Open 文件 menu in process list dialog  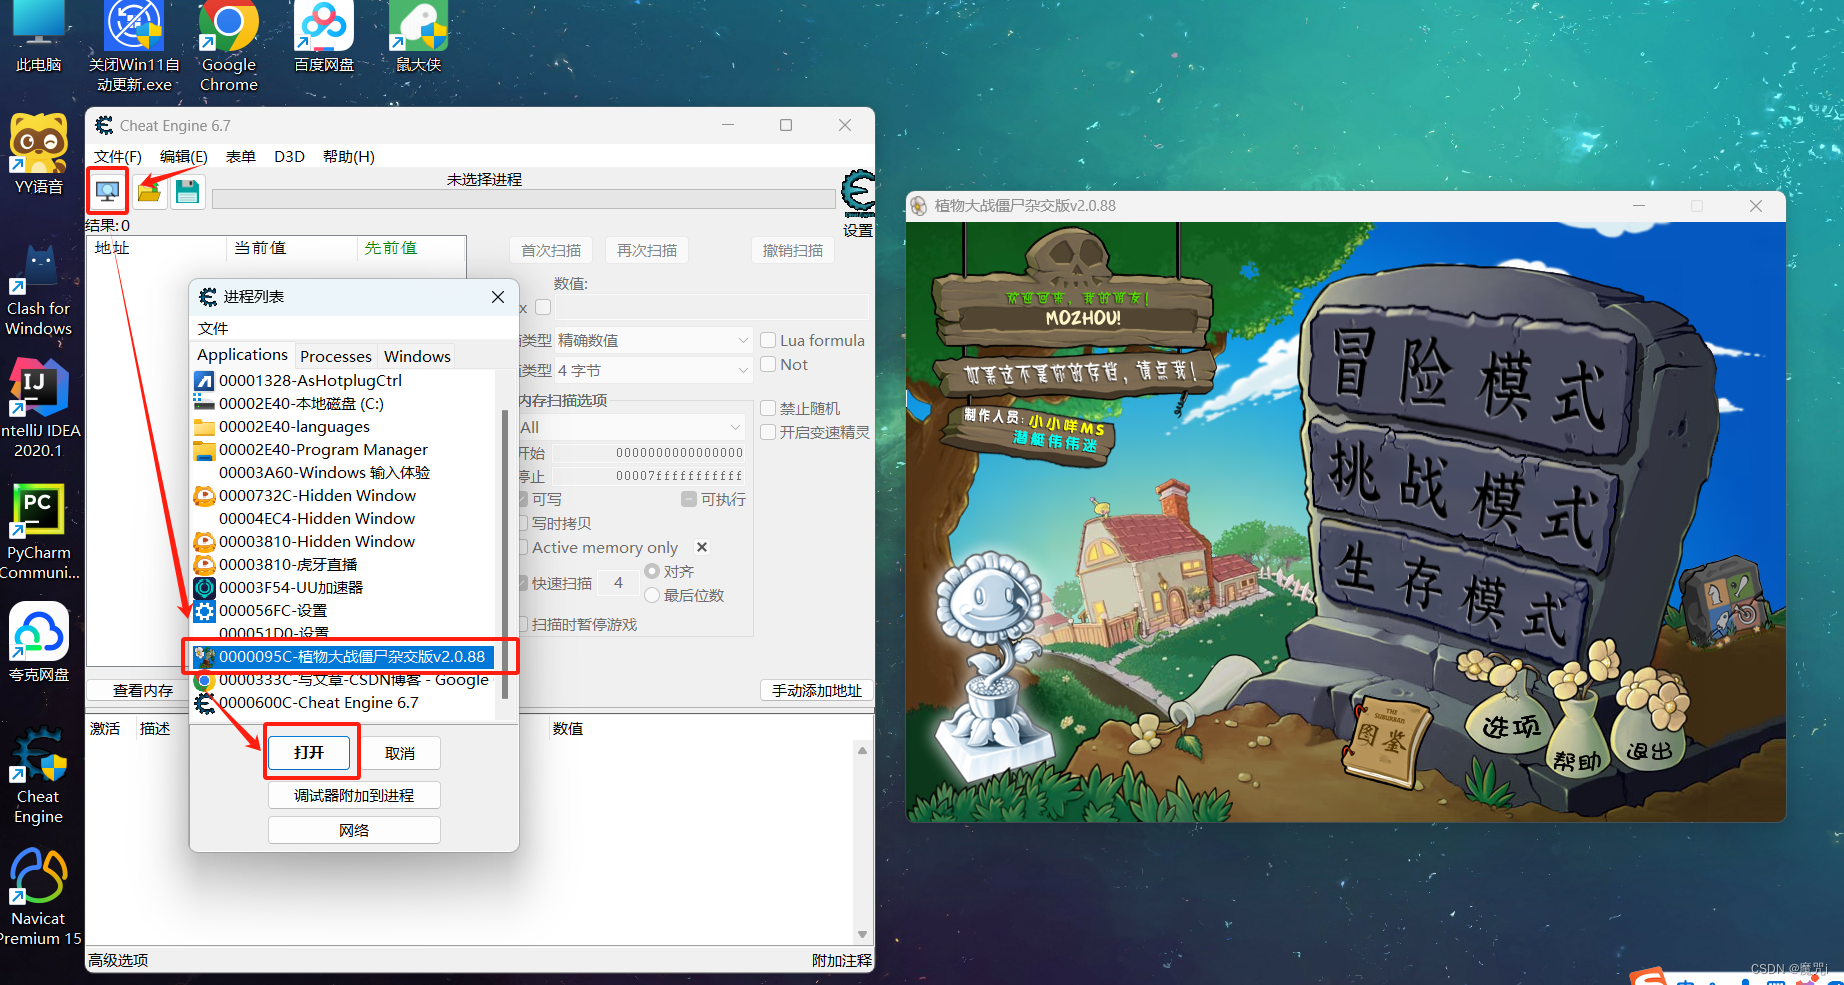[212, 328]
